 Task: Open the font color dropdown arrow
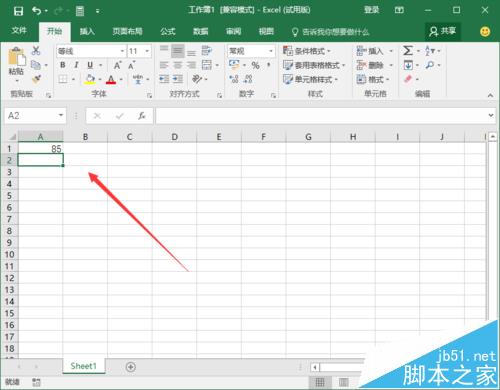121,79
